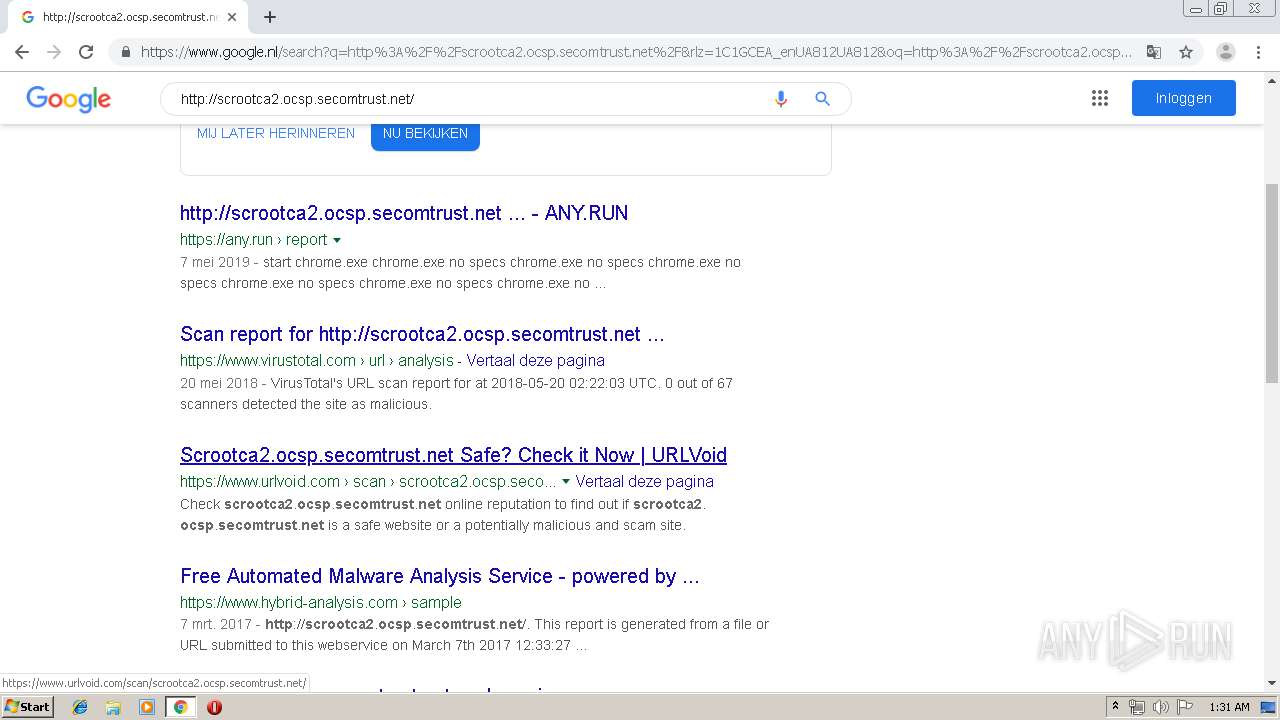1280x720 pixels.
Task: Select the secomtrust browser tab
Action: pyautogui.click(x=128, y=17)
